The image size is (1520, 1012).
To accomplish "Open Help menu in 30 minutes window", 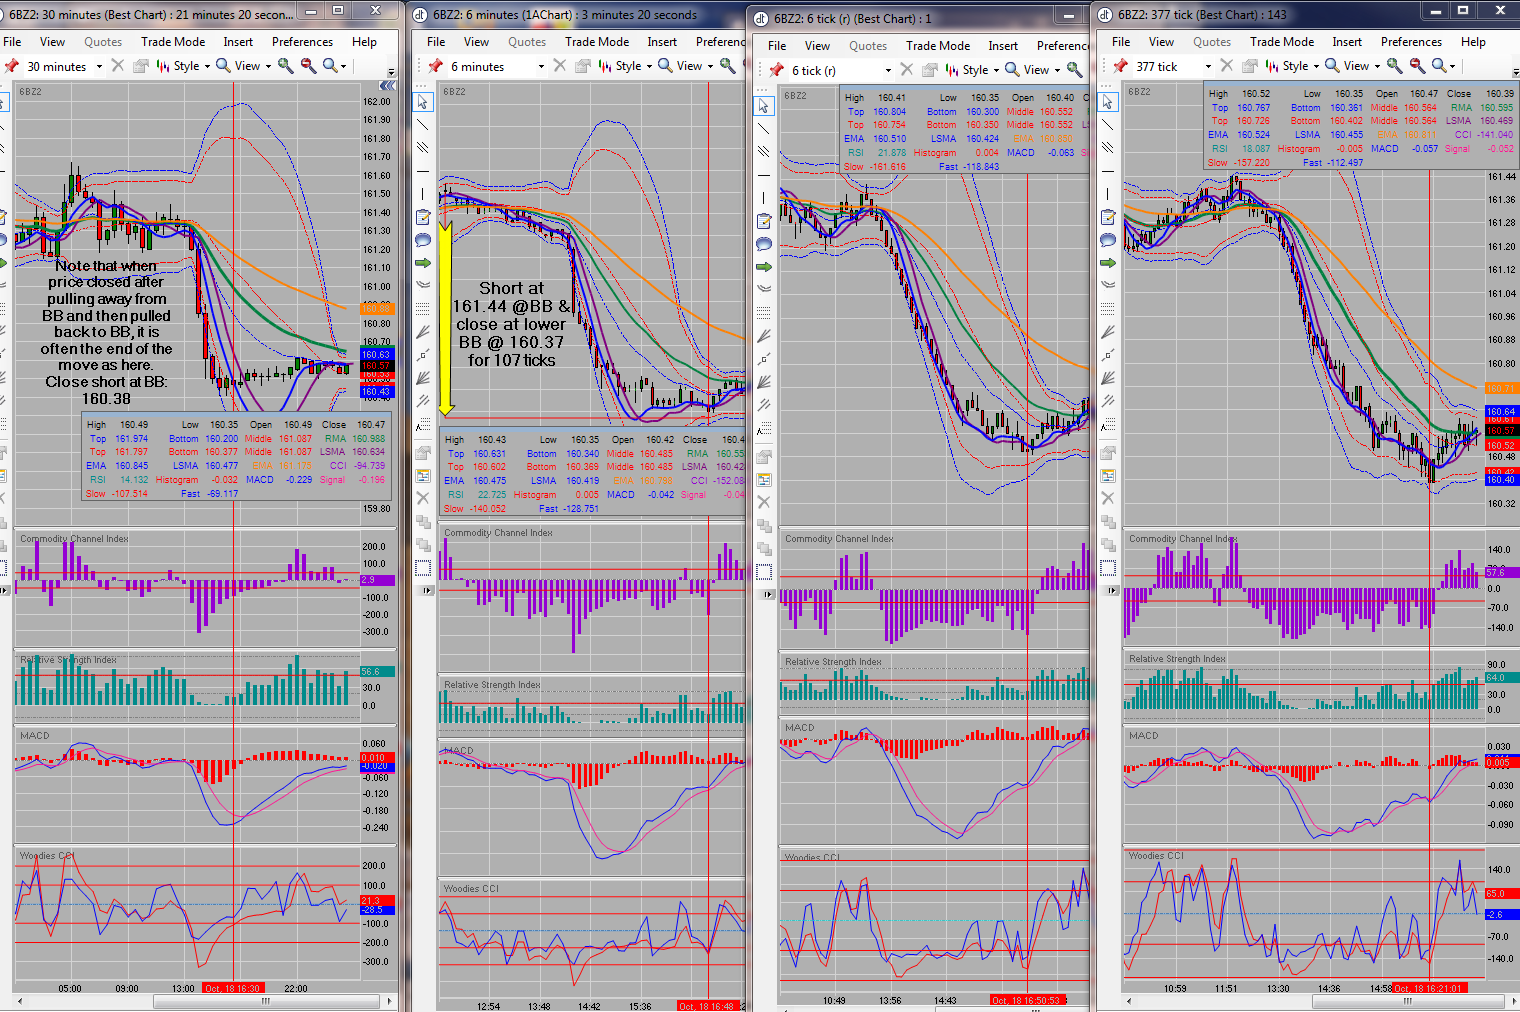I will [x=364, y=42].
